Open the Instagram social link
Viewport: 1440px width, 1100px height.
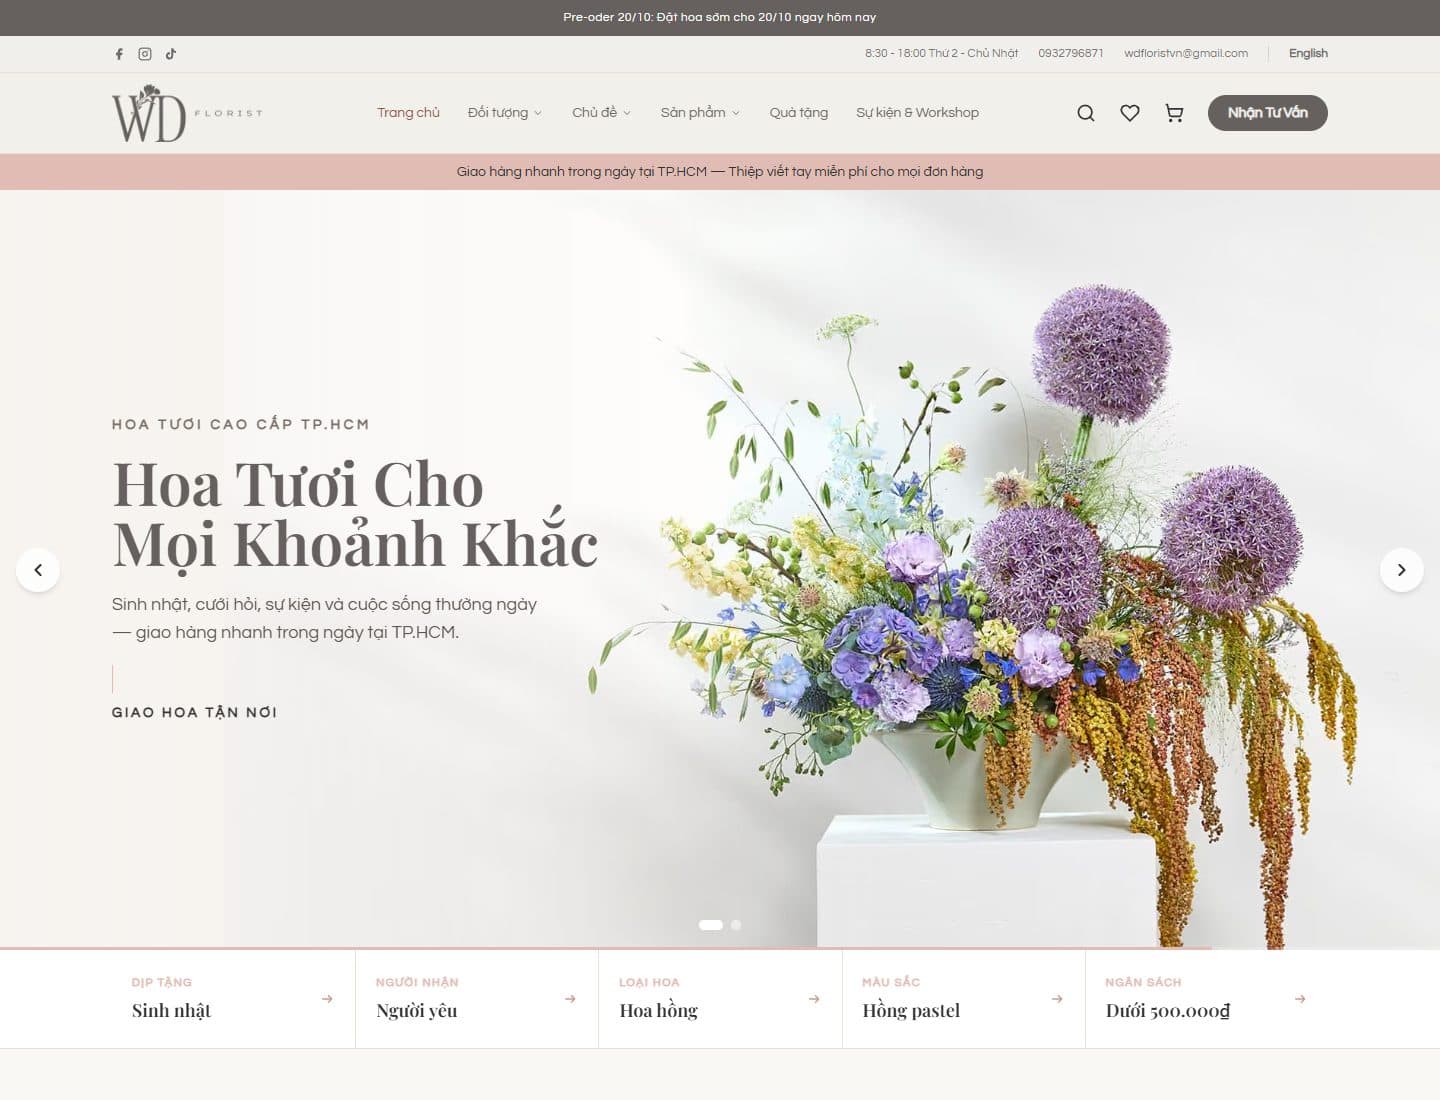tap(145, 54)
